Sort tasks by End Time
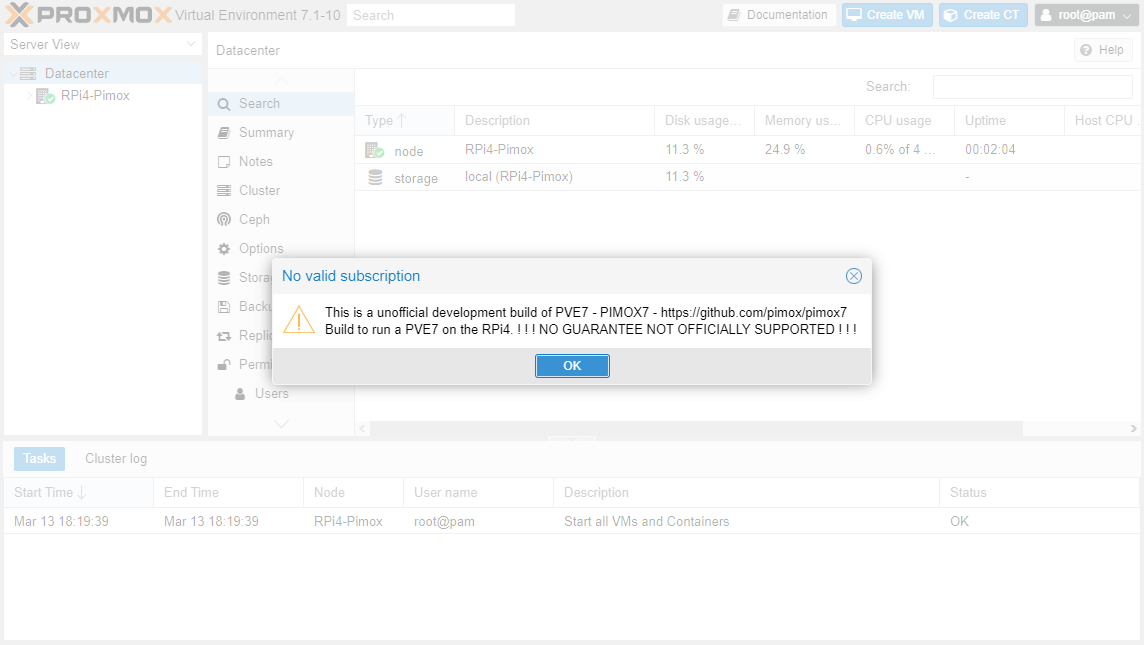 [228, 493]
